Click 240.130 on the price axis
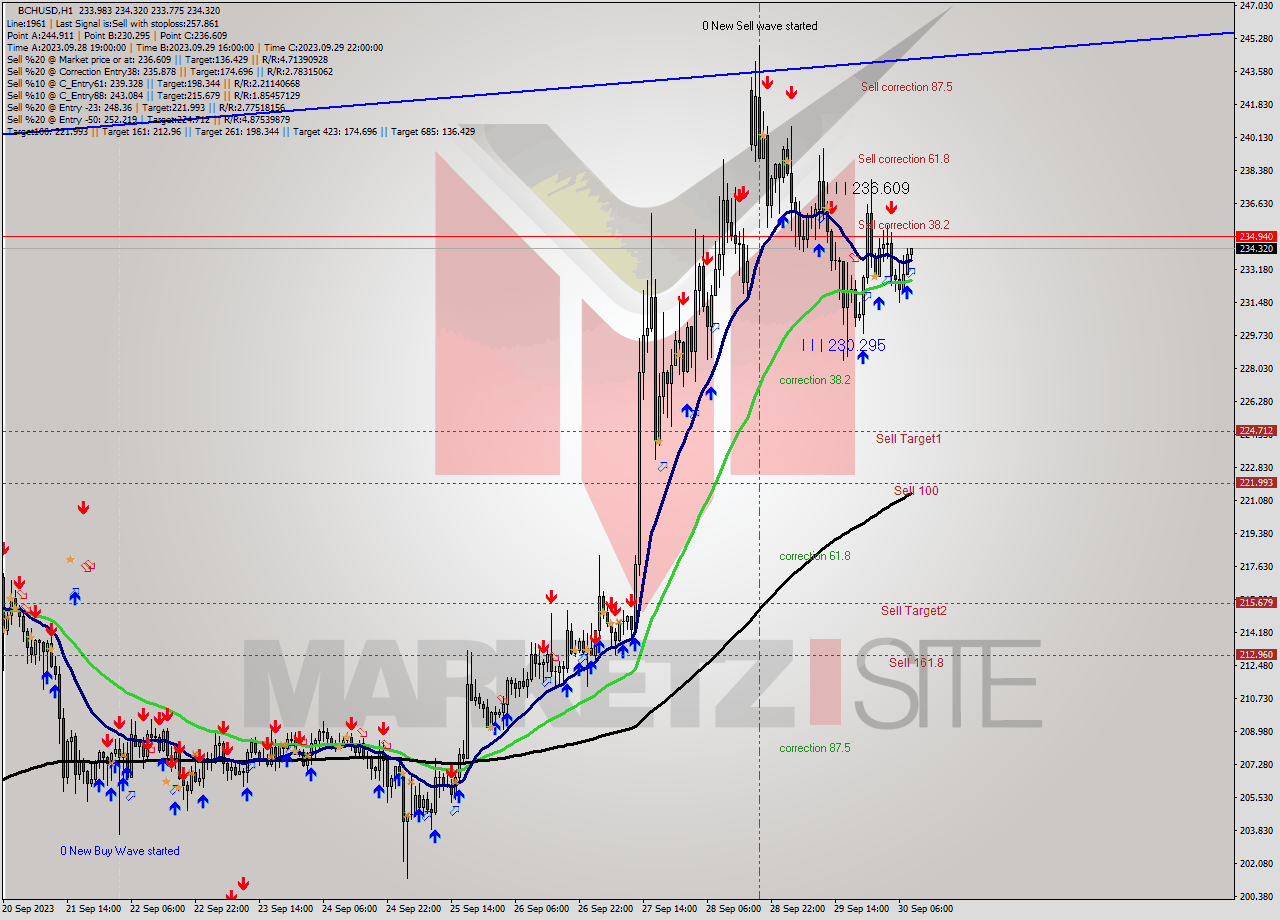Screen dimensions: 1280x920 (x=1256, y=138)
